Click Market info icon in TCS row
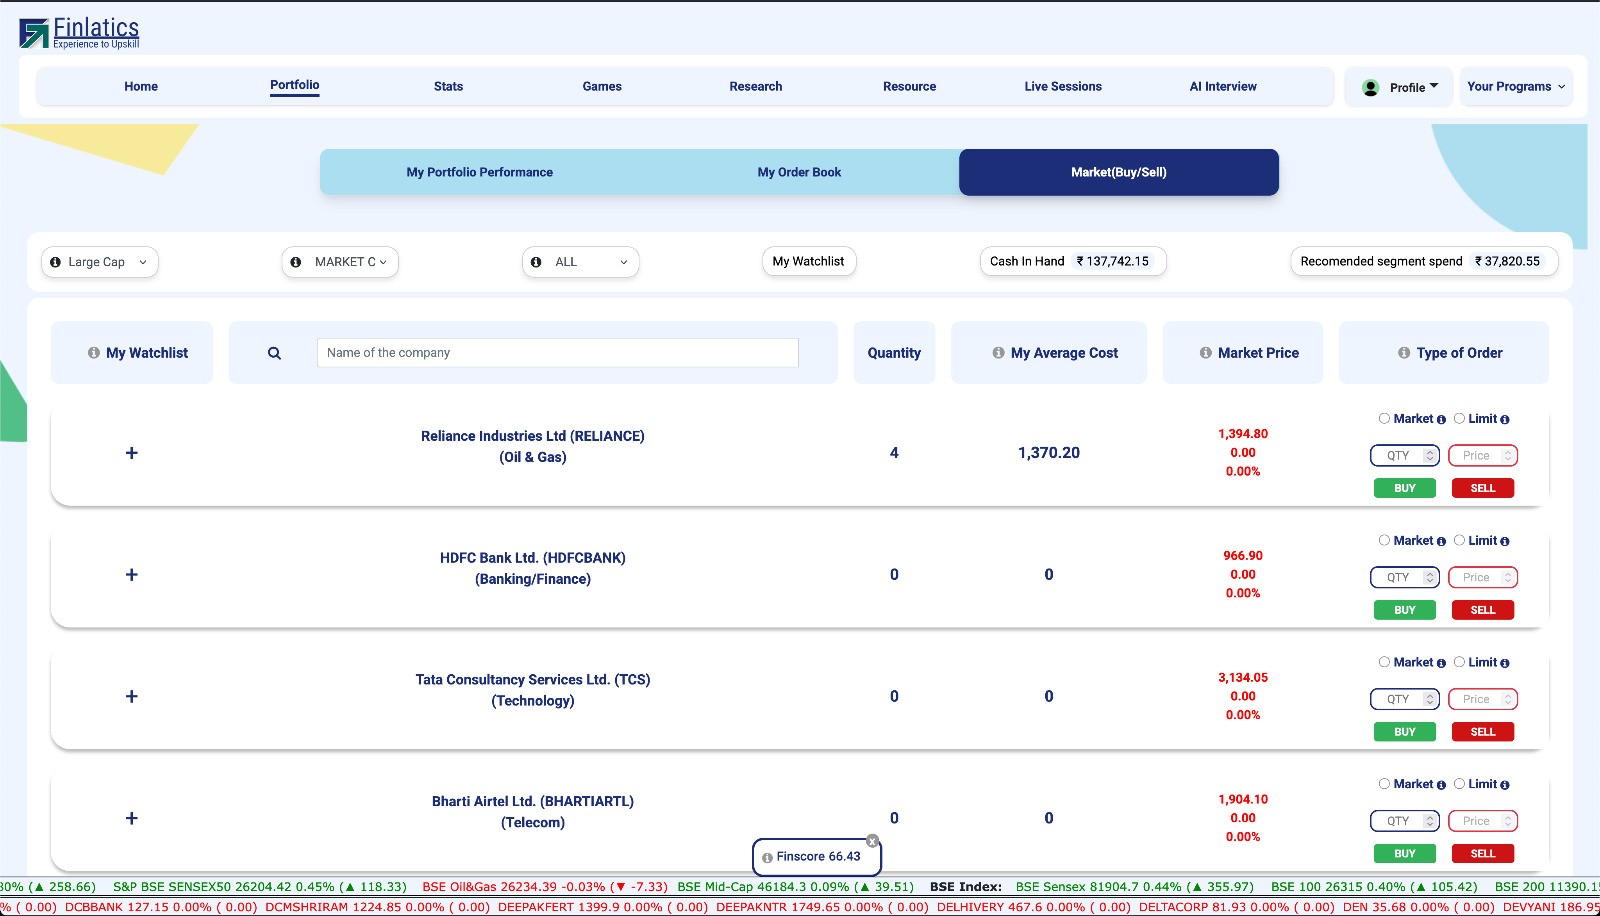Screen dimensions: 1600x916 click(x=1441, y=664)
